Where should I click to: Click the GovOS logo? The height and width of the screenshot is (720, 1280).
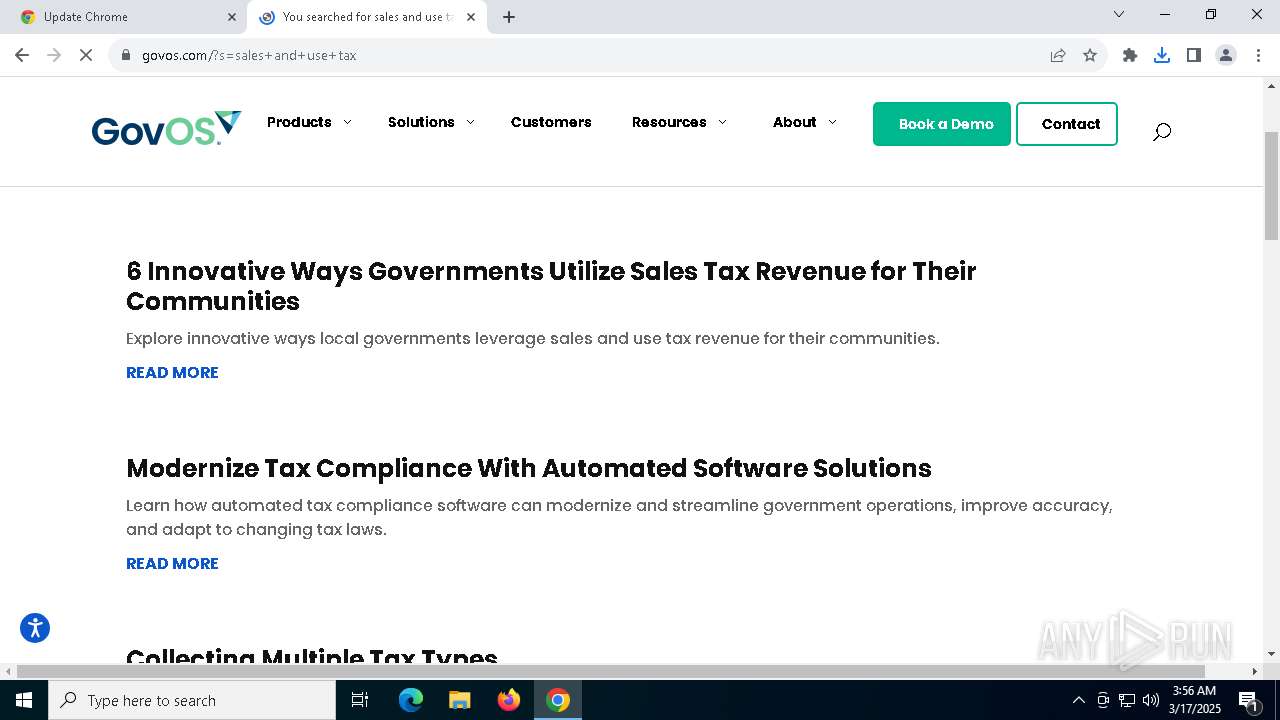click(166, 129)
